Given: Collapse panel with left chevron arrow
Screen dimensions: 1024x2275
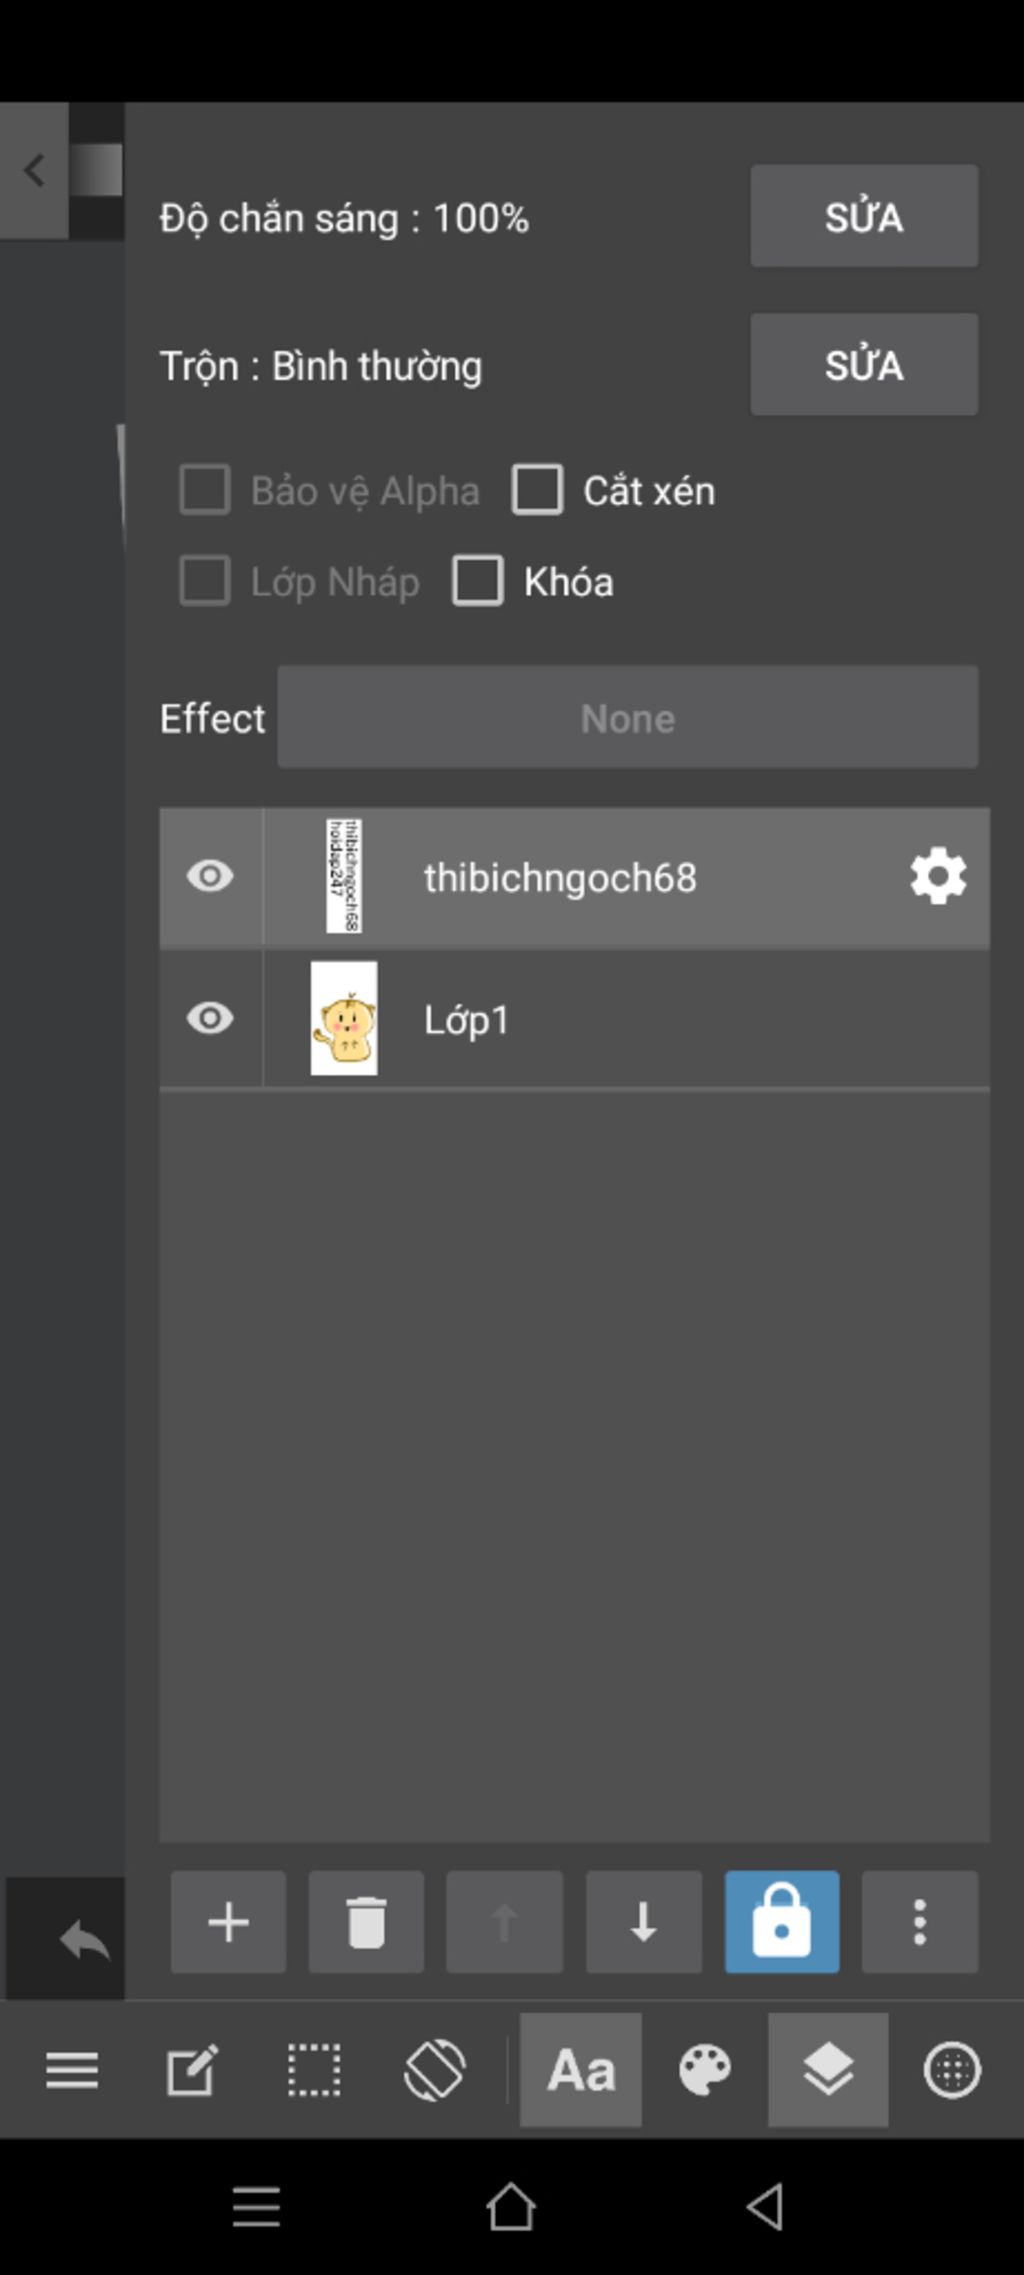Looking at the screenshot, I should tap(34, 170).
